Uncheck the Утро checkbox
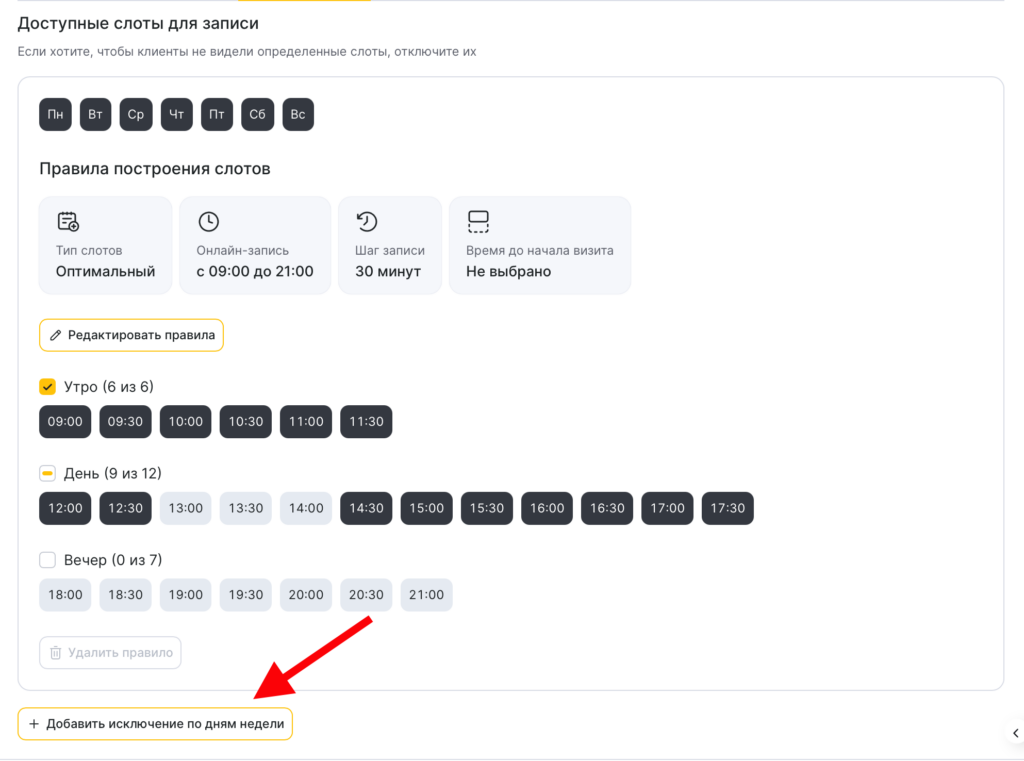The height and width of the screenshot is (761, 1024). click(x=47, y=387)
